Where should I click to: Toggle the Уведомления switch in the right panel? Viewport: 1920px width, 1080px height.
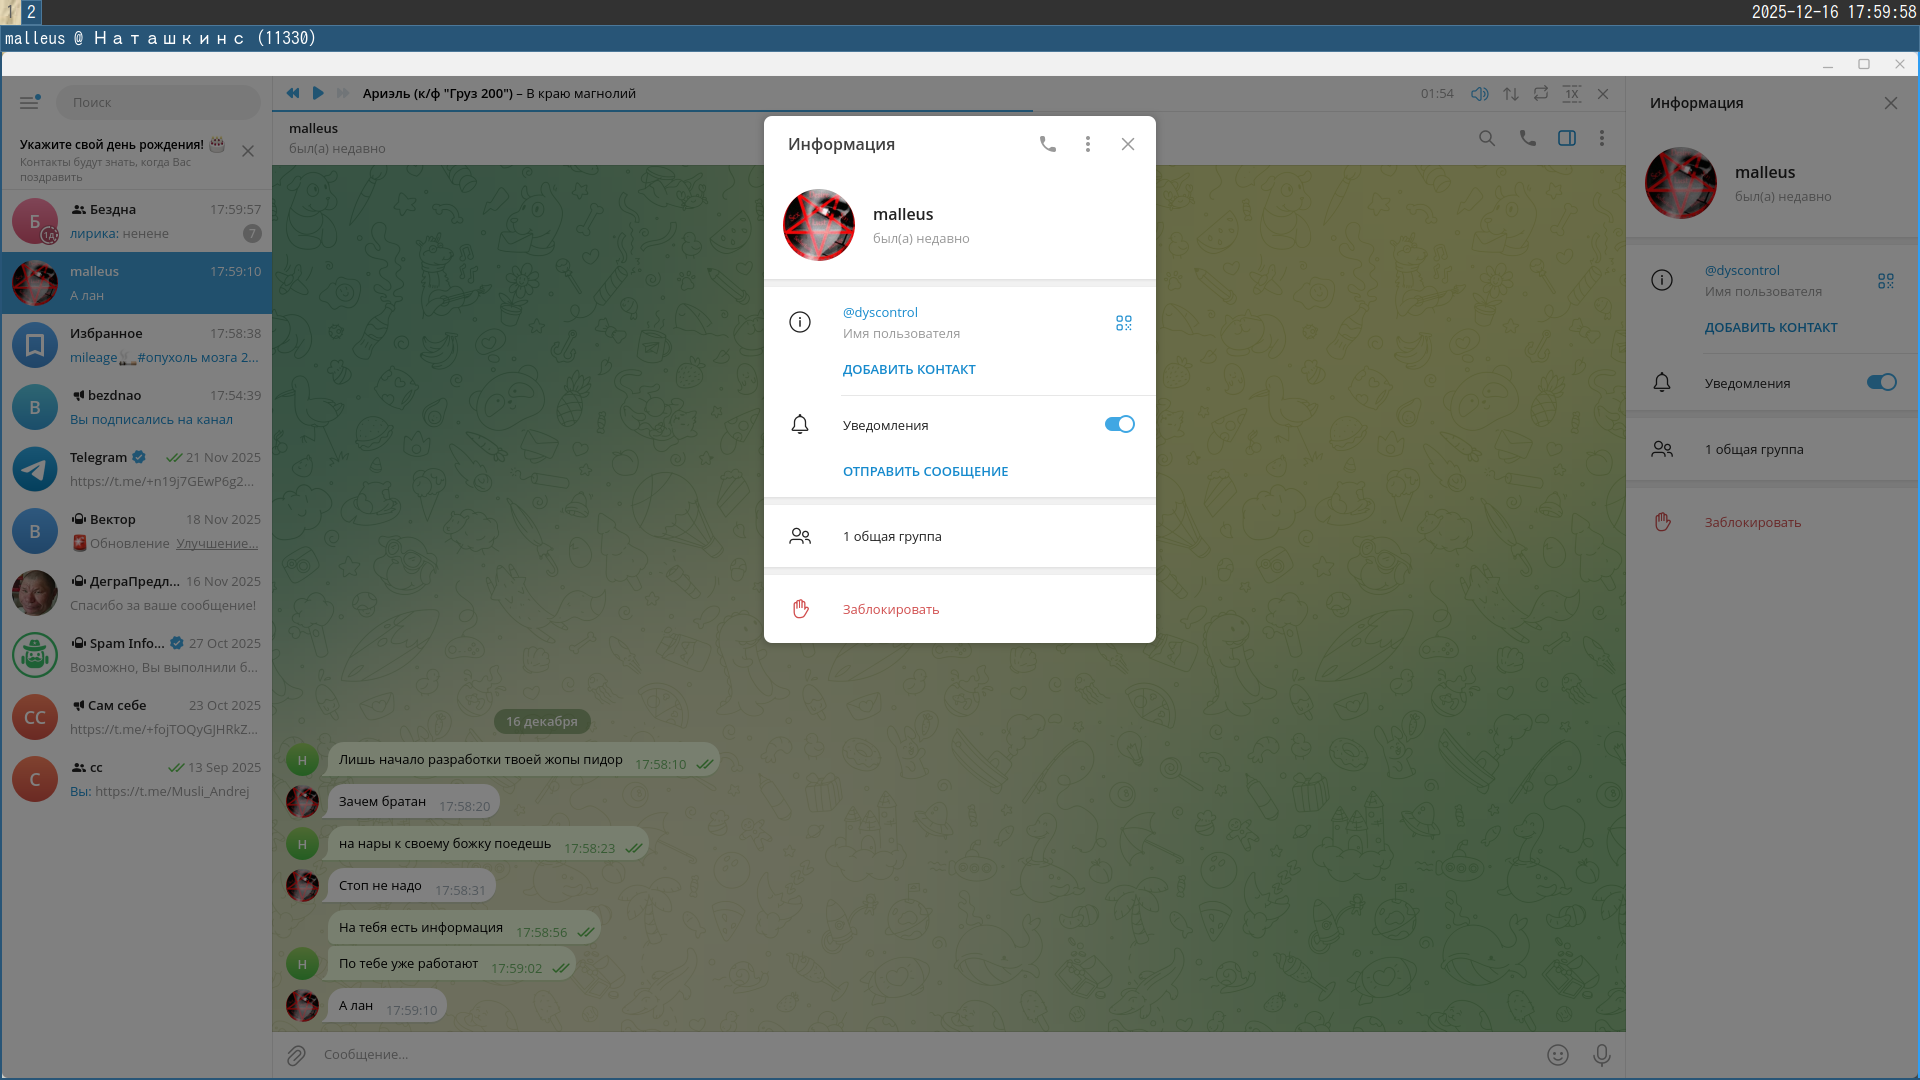[1881, 382]
